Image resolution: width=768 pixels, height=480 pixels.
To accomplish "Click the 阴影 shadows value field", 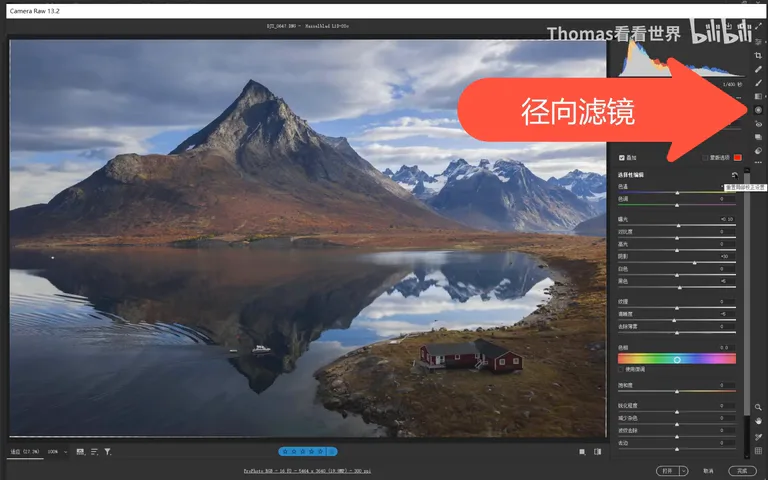I will 726,257.
